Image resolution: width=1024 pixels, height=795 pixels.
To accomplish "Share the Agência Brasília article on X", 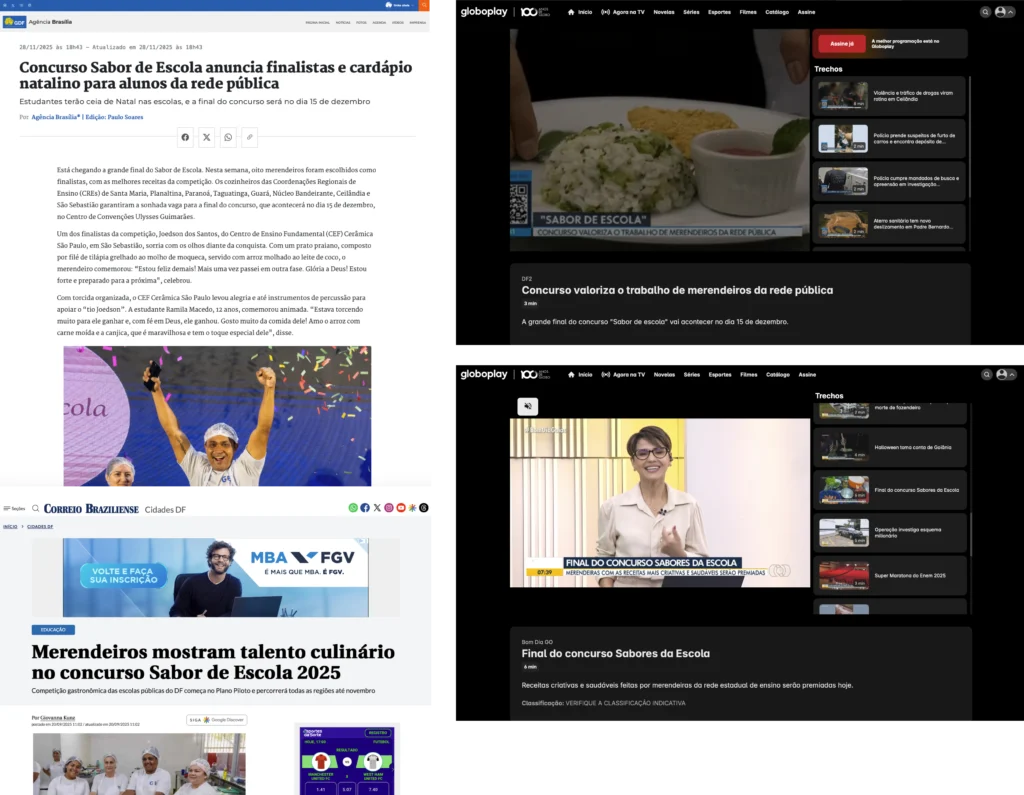I will 207,137.
